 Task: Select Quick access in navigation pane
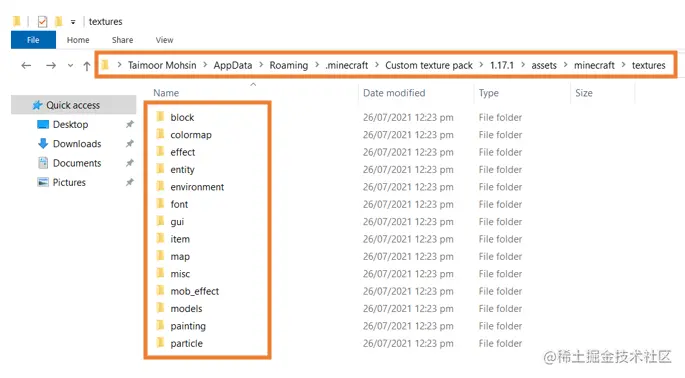73,105
